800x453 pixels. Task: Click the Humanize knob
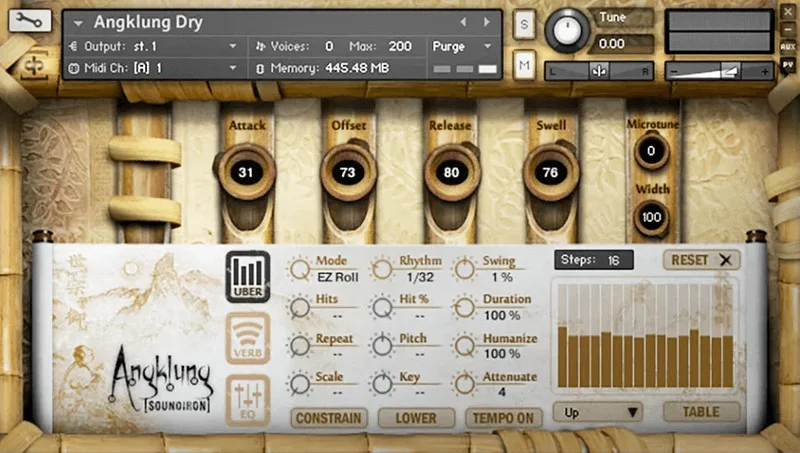coord(465,346)
